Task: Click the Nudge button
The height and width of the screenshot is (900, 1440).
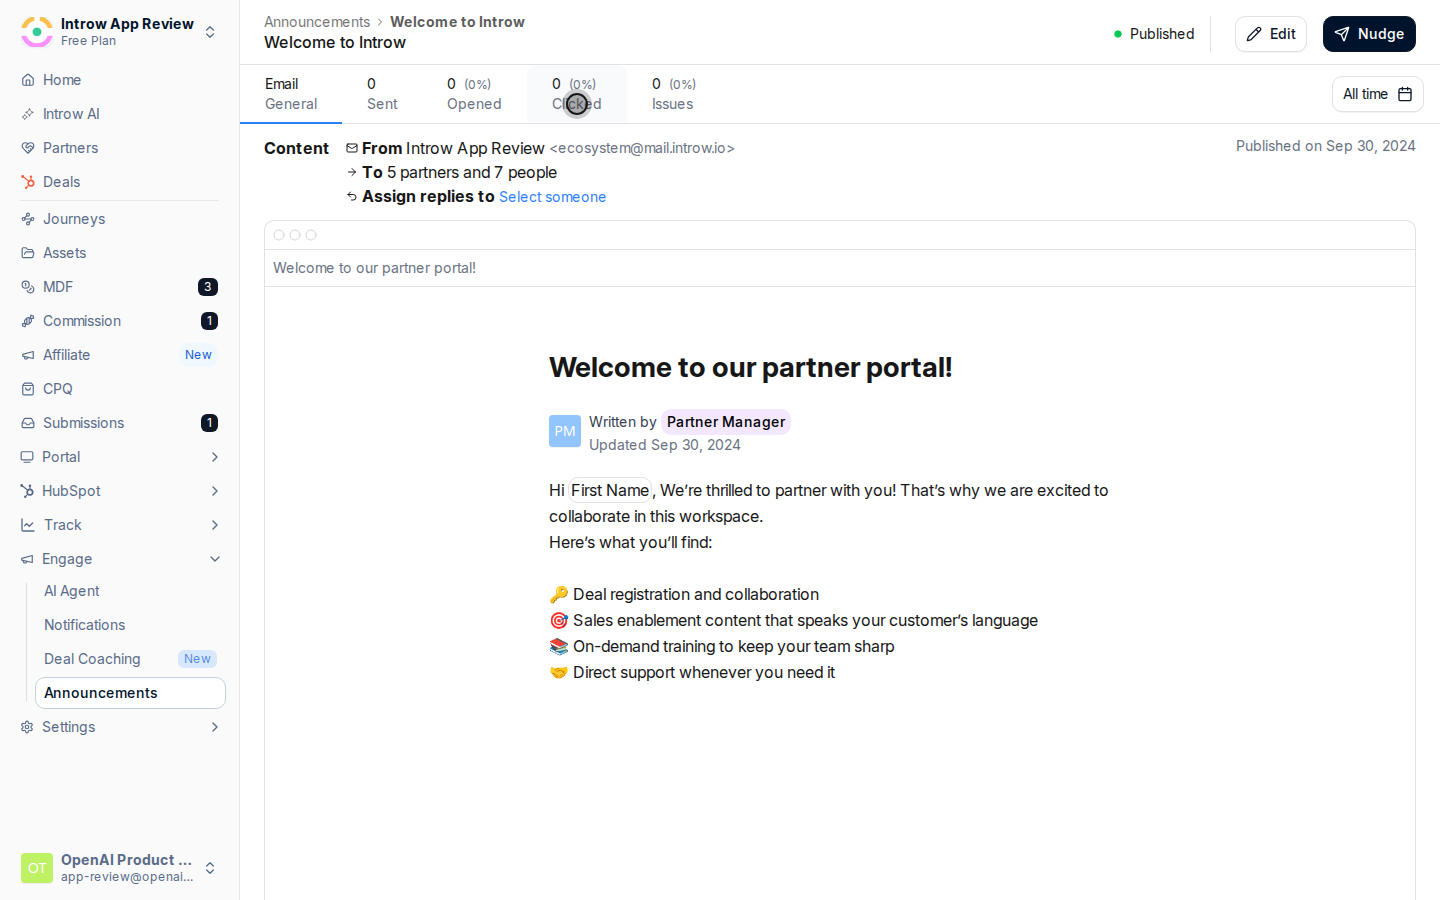Action: (1369, 34)
